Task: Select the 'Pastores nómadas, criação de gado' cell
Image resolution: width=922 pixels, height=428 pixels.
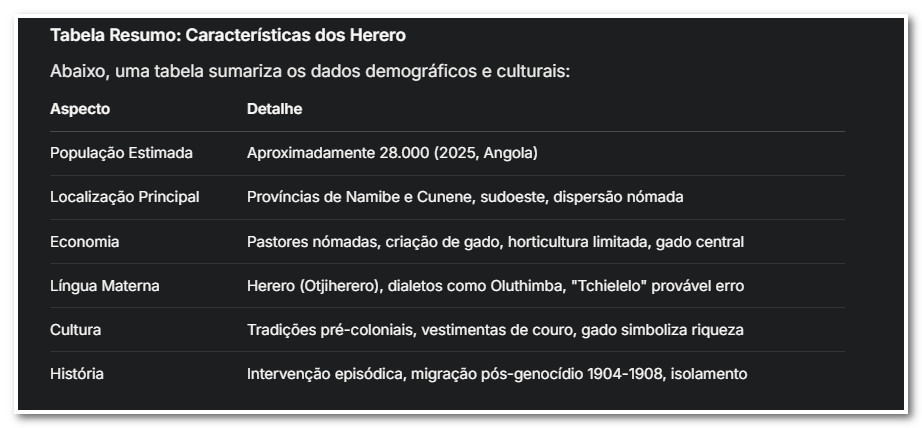Action: coord(495,241)
